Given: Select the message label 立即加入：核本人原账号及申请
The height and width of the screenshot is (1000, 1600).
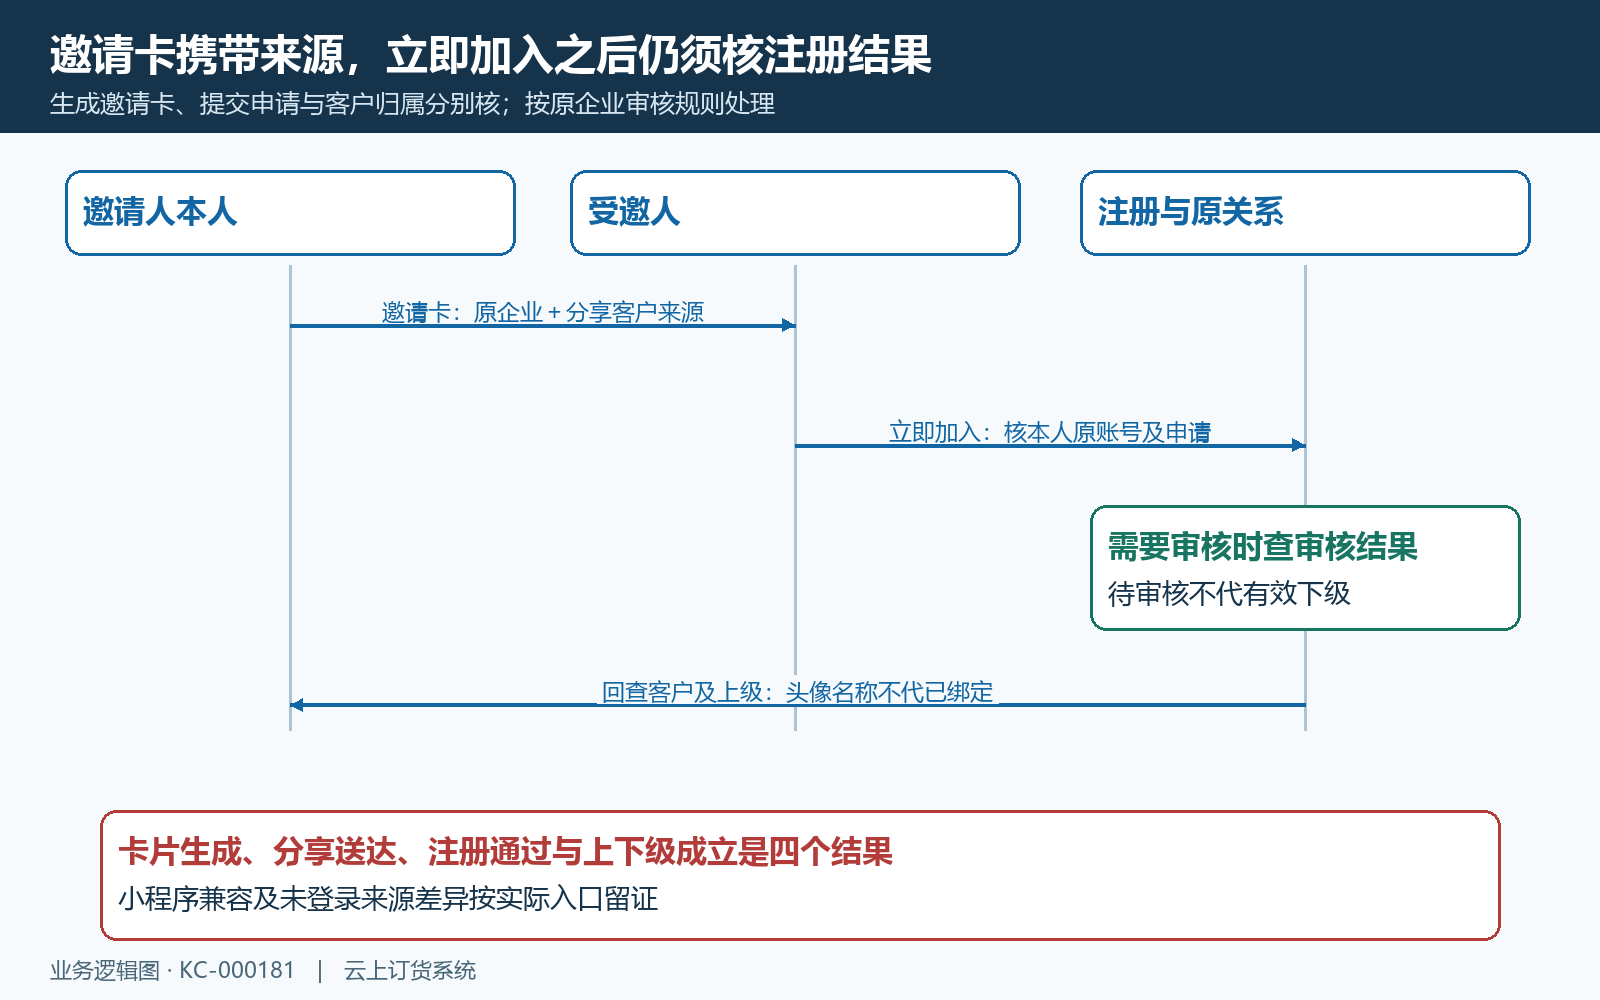Looking at the screenshot, I should pyautogui.click(x=1050, y=432).
